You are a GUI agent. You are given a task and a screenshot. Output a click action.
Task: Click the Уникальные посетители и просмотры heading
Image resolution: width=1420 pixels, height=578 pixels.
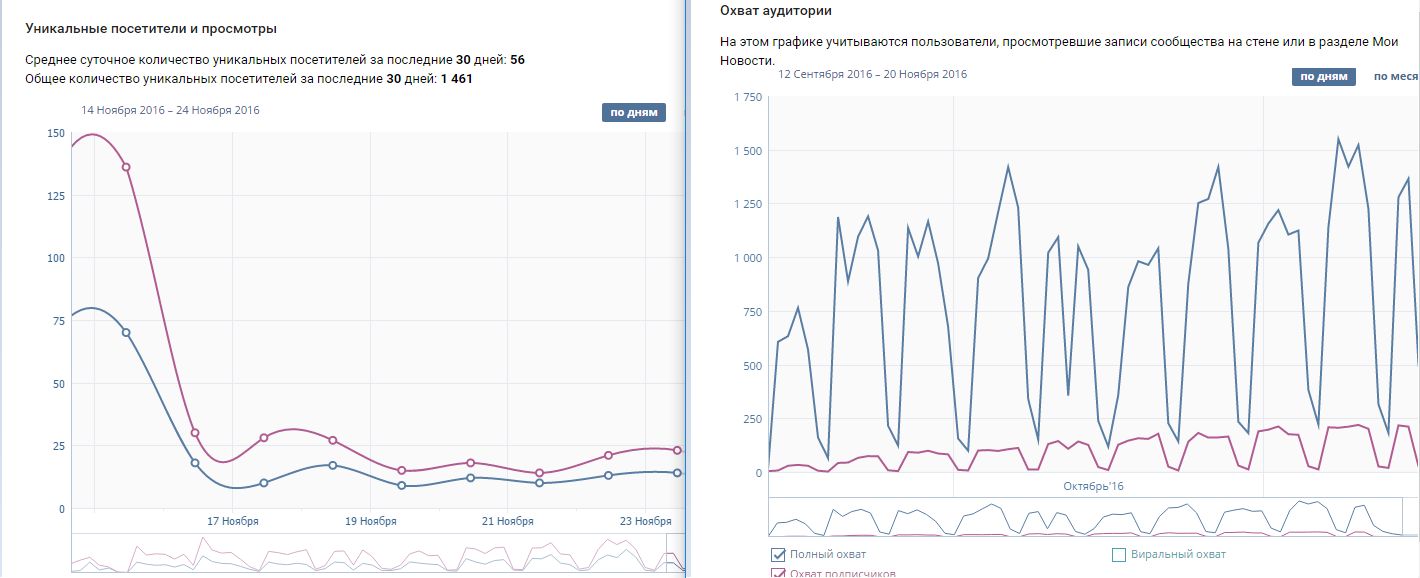tap(151, 29)
